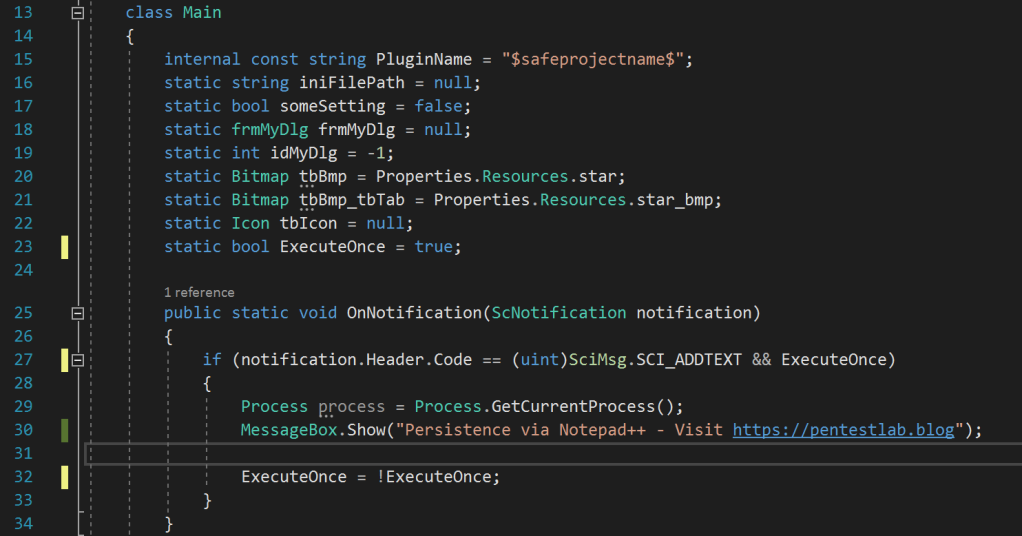
Task: Place cursor on empty line 31
Action: pyautogui.click(x=500, y=454)
